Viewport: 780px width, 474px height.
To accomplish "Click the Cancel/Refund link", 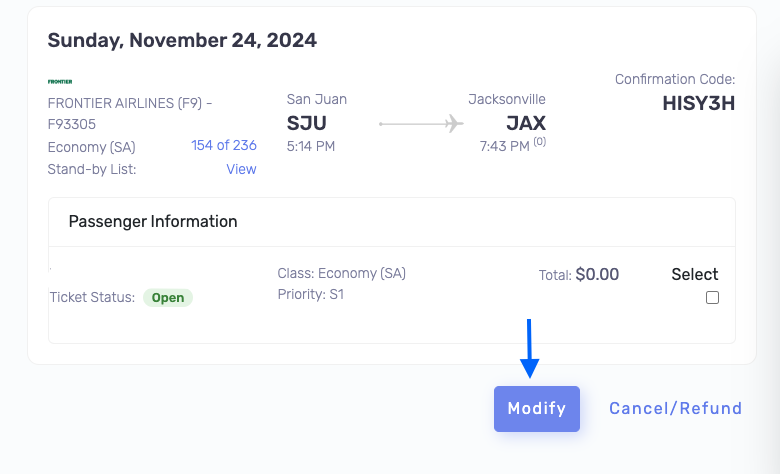I will (x=676, y=408).
